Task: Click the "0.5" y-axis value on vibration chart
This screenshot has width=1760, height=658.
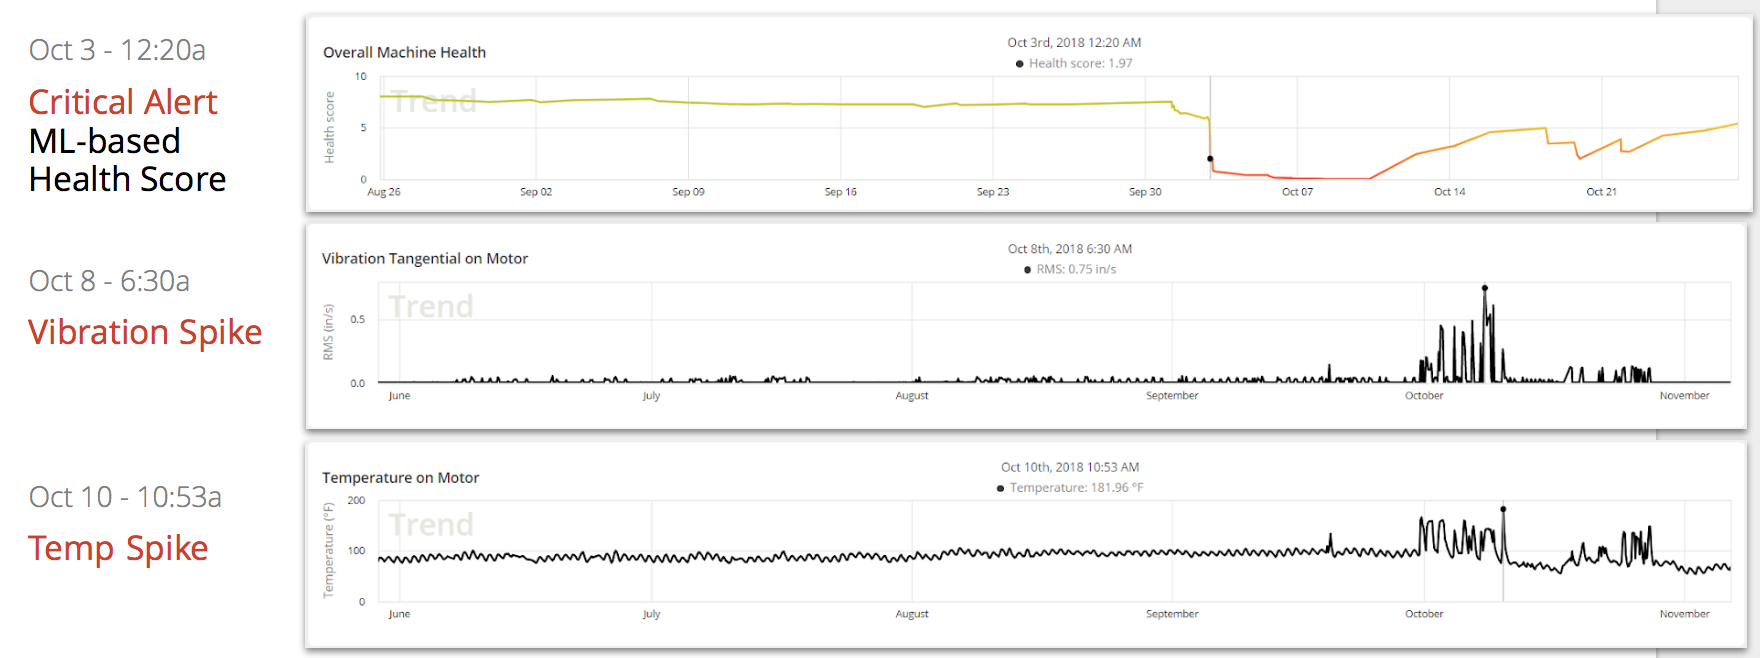Action: tap(358, 320)
